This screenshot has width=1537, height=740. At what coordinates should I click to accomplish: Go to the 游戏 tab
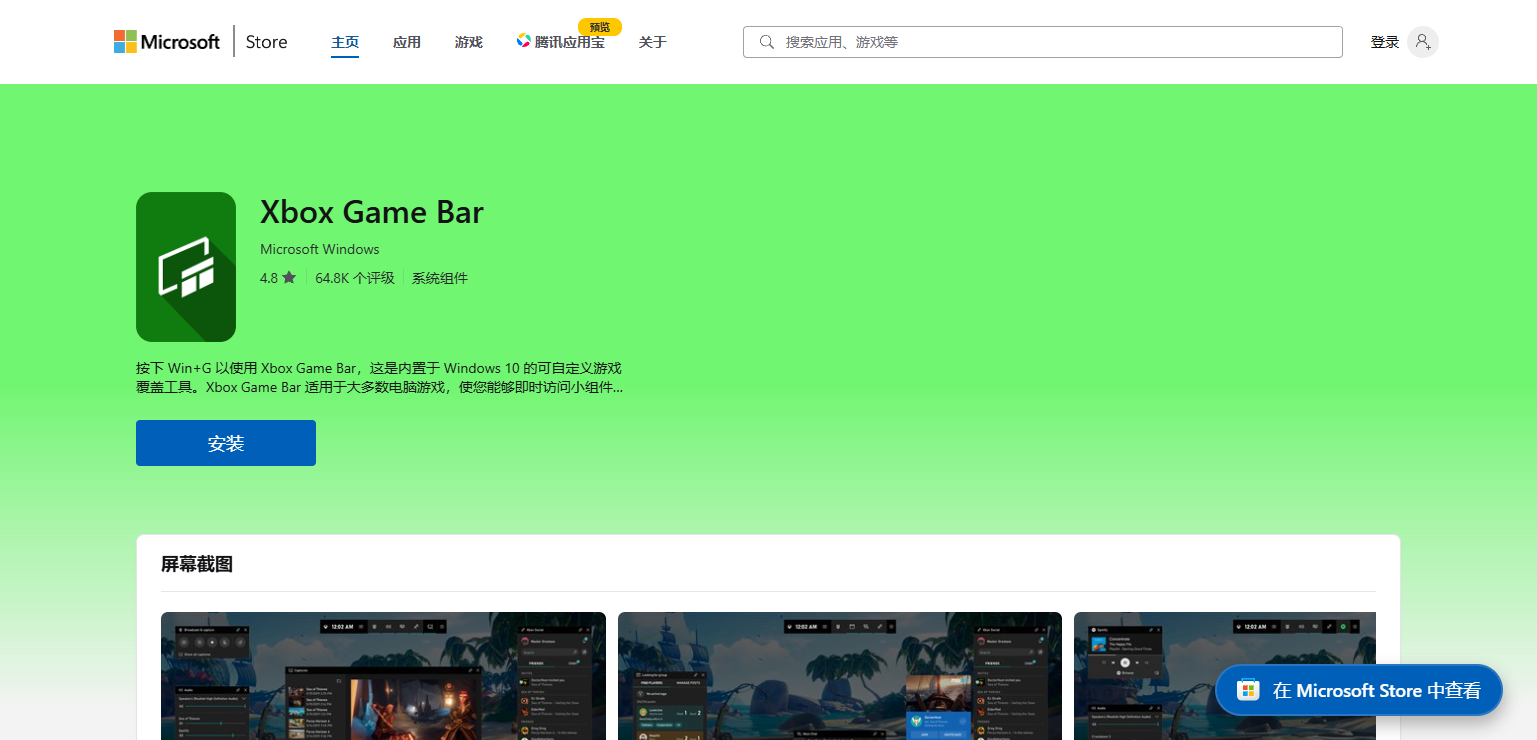tap(469, 42)
